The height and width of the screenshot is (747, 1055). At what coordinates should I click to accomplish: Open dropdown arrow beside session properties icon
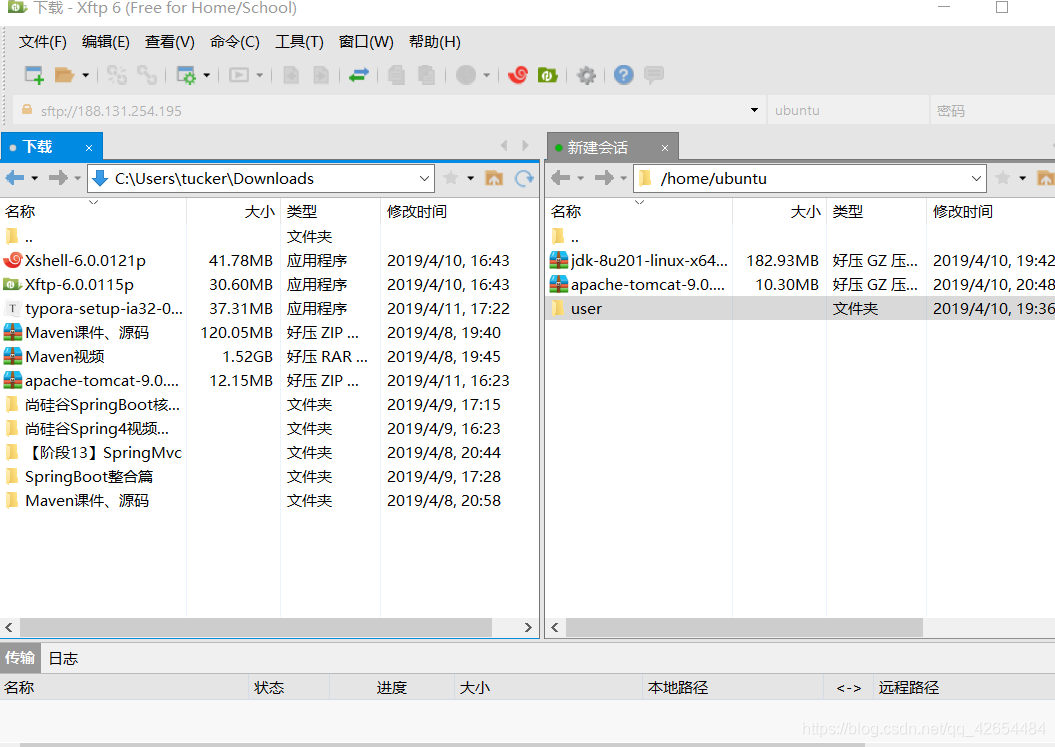[207, 75]
